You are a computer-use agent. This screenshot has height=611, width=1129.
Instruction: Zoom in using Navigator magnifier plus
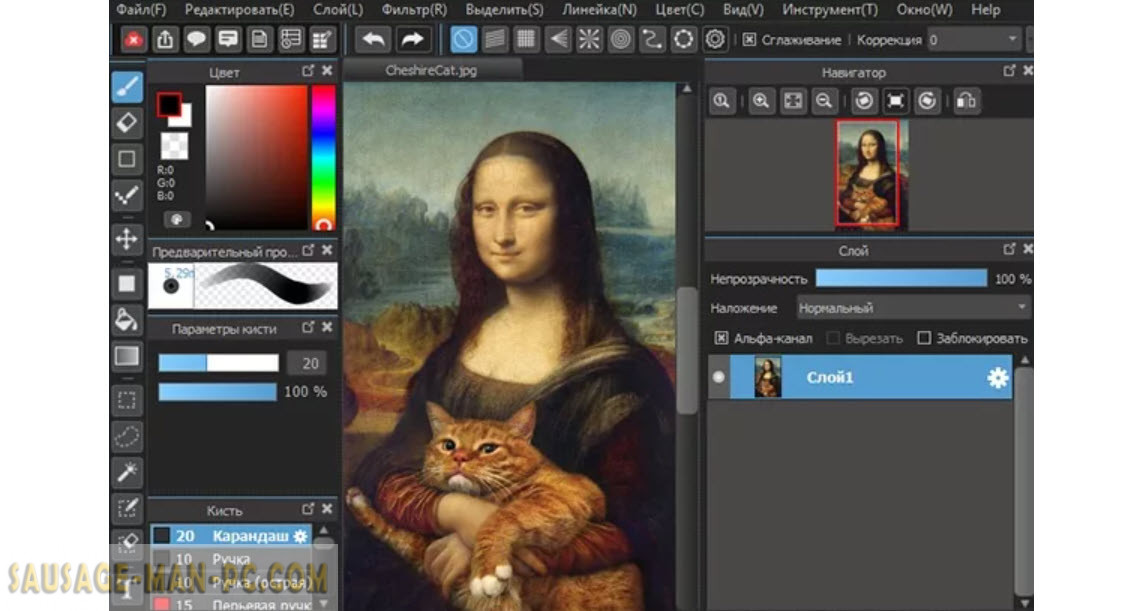[761, 101]
